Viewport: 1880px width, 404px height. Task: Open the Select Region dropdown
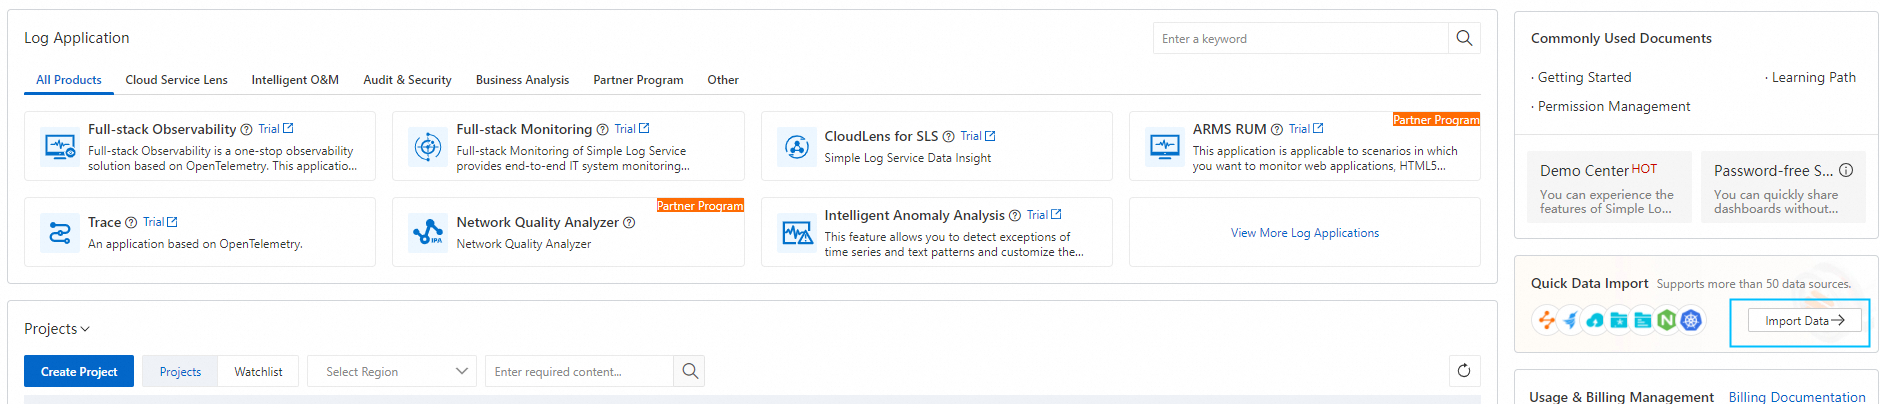click(x=396, y=371)
